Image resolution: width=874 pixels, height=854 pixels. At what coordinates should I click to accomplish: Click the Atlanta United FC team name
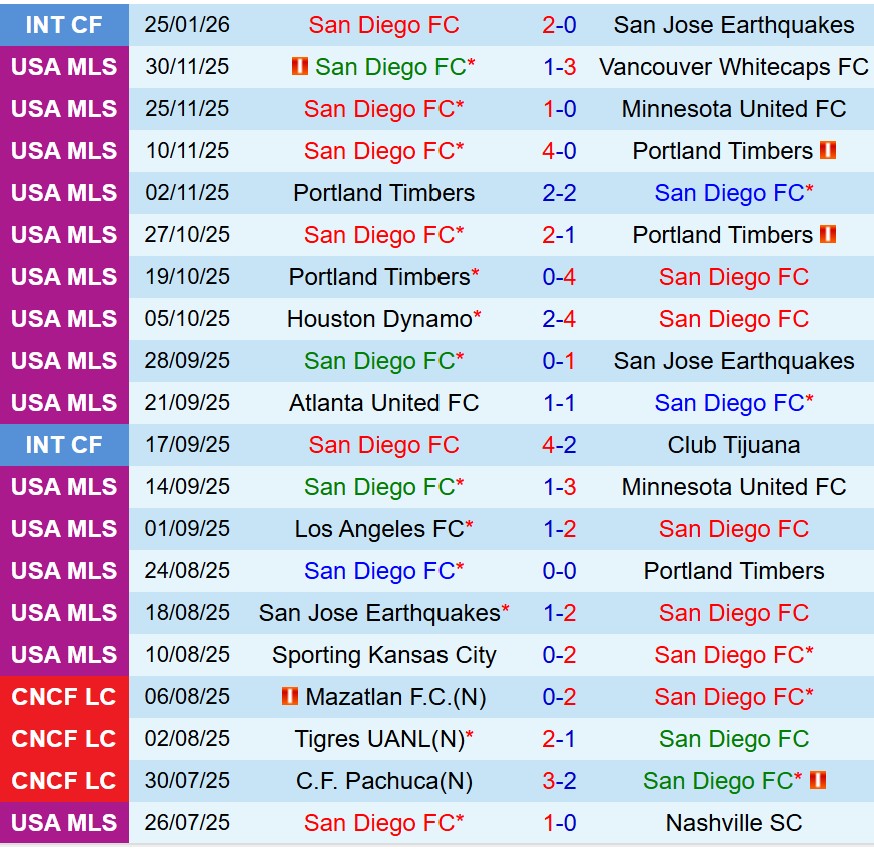coord(384,403)
